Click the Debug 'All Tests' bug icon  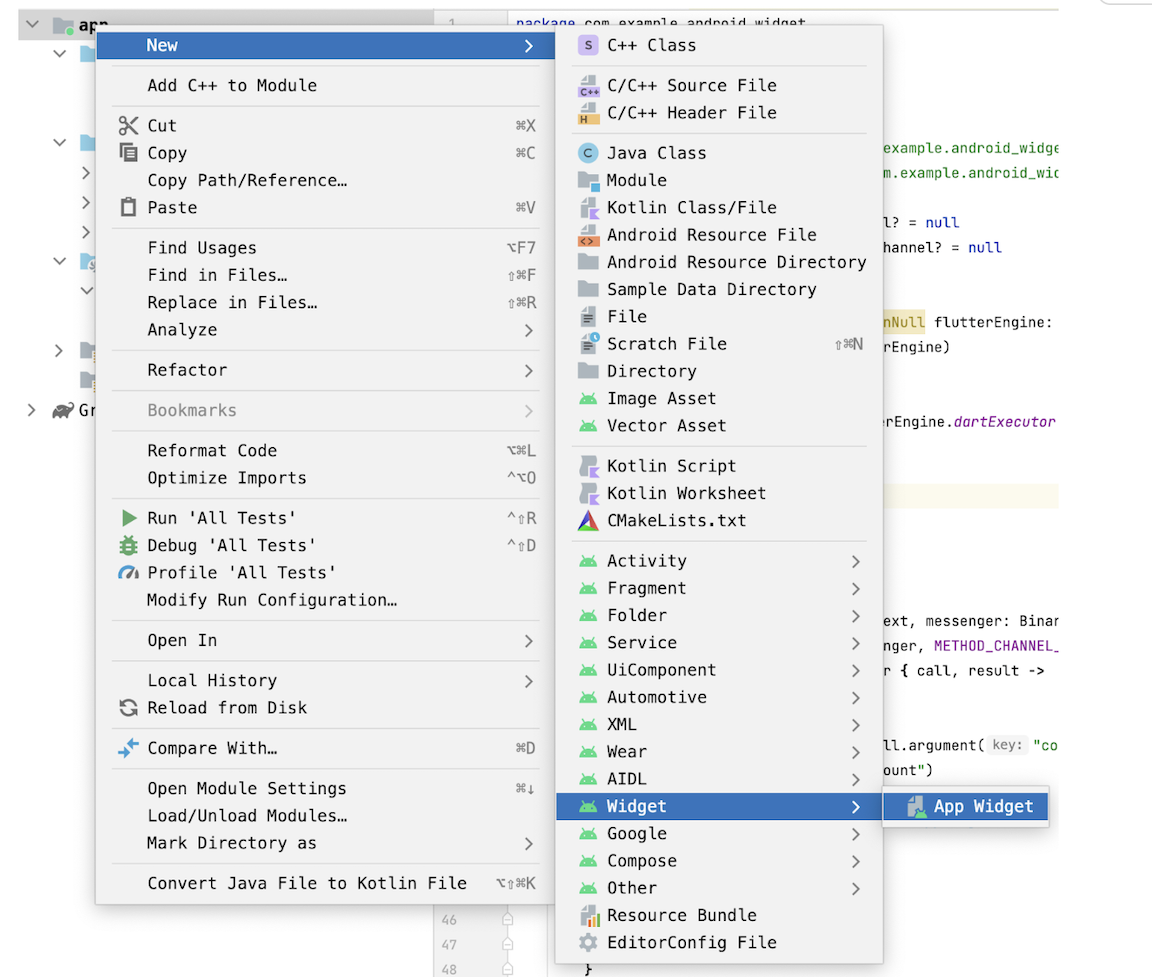tap(128, 546)
